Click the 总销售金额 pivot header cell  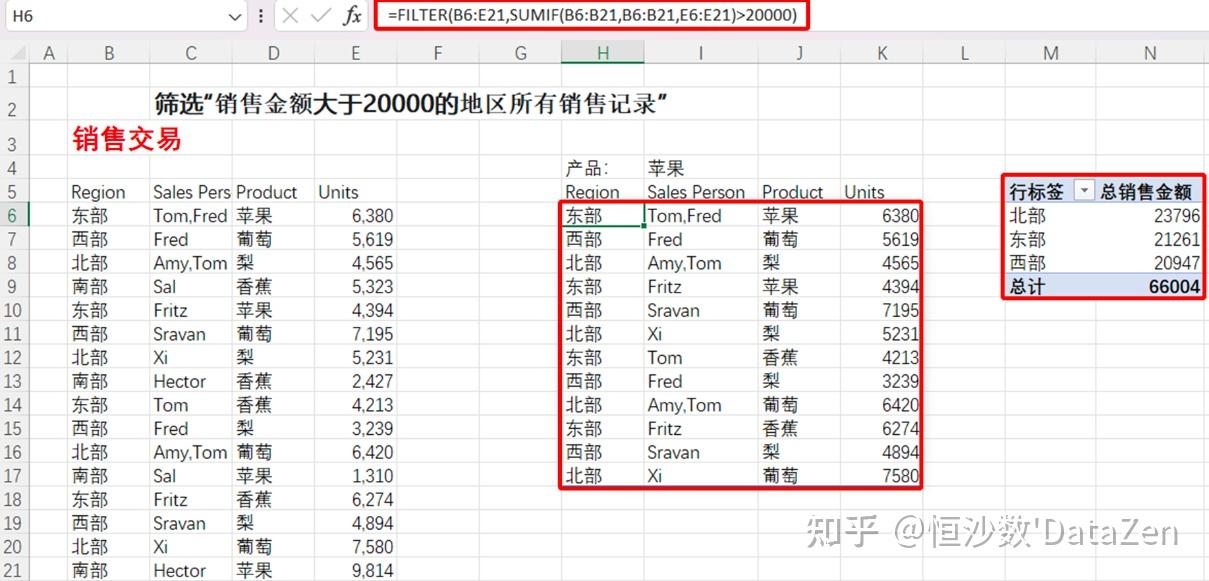[x=1146, y=192]
